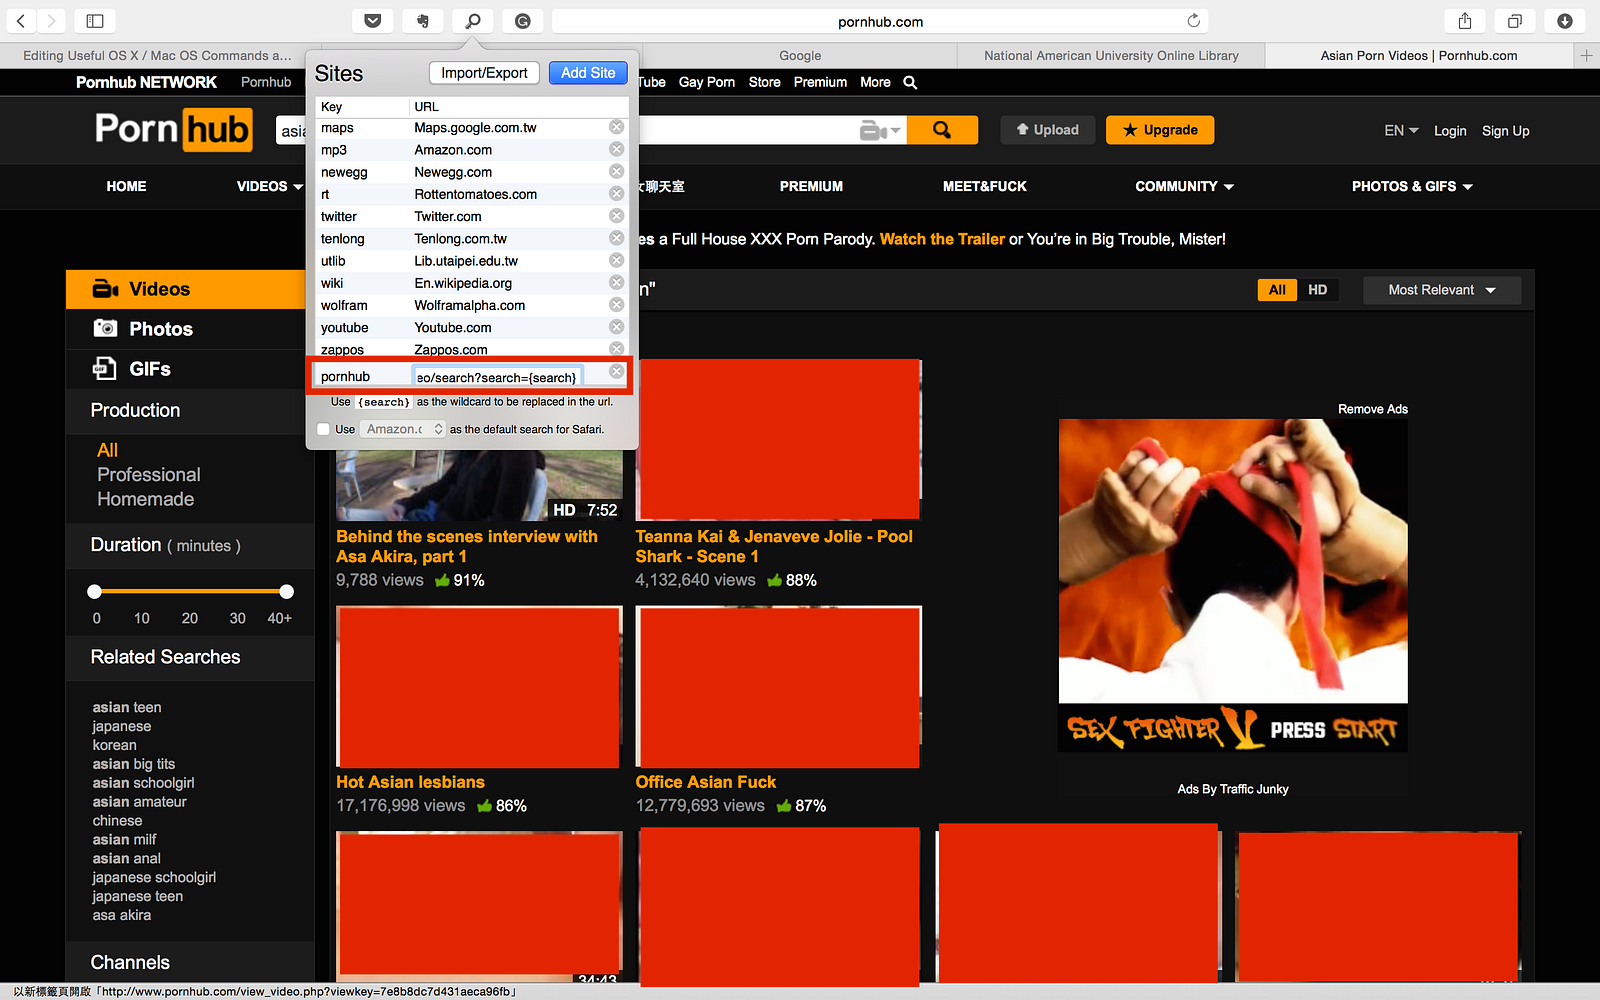Switch to National American University Online Library tab
This screenshot has width=1600, height=1000.
pos(1111,56)
